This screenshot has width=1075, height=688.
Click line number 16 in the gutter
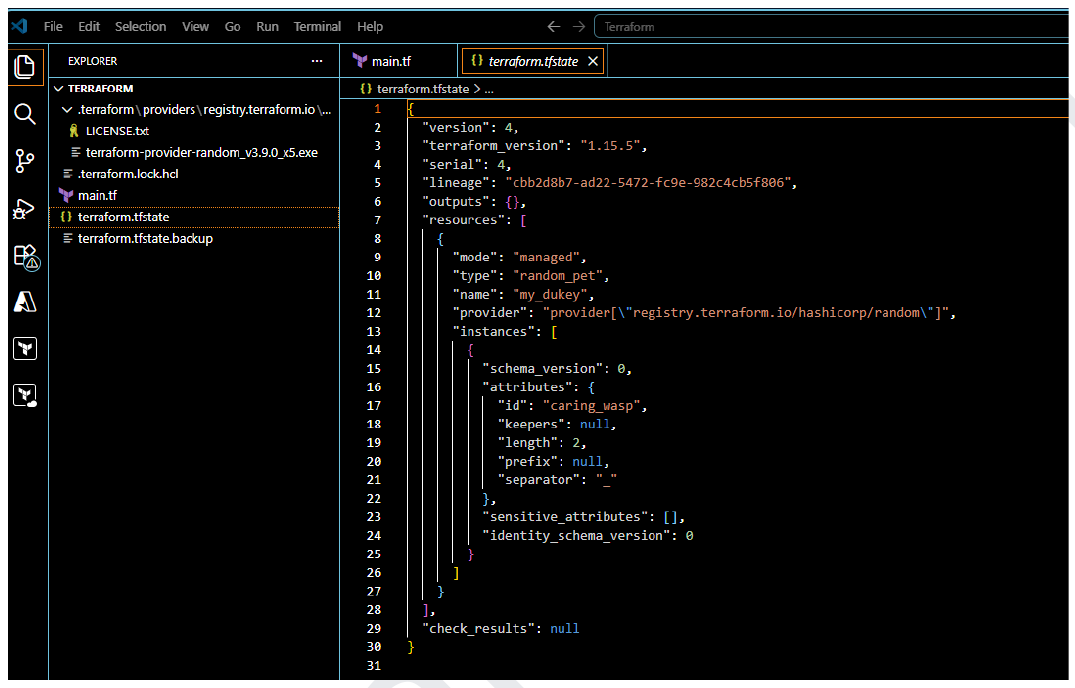click(x=374, y=387)
